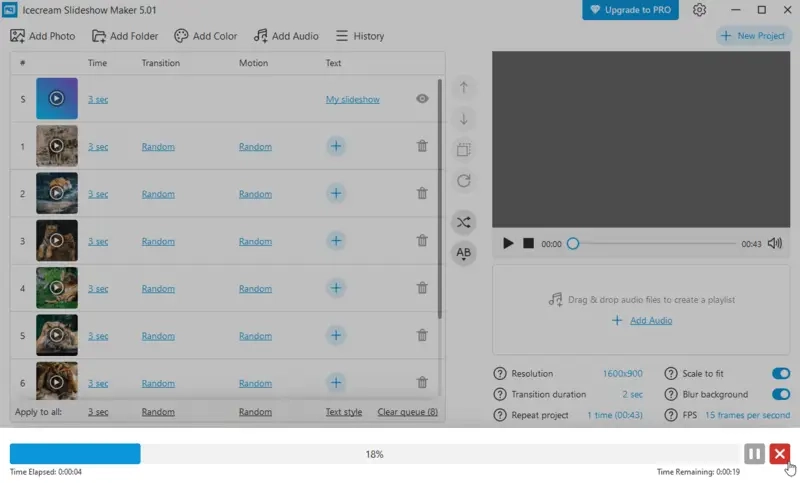The image size is (800, 483).
Task: Open the settings gear icon
Action: coord(699,10)
